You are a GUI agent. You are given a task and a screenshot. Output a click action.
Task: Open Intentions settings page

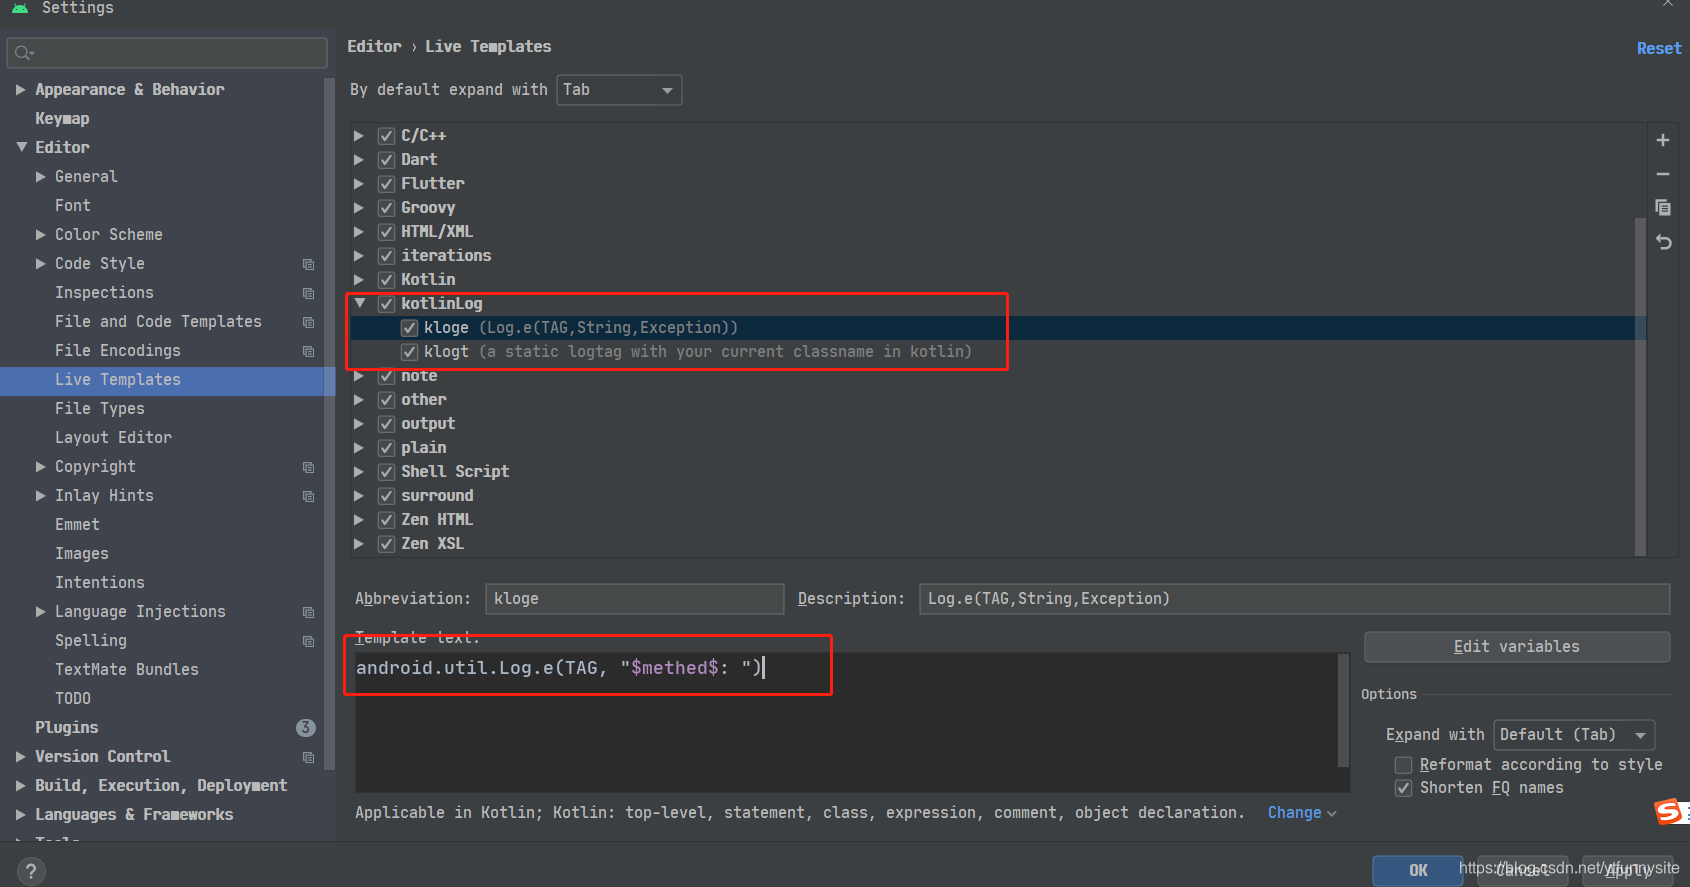point(100,583)
